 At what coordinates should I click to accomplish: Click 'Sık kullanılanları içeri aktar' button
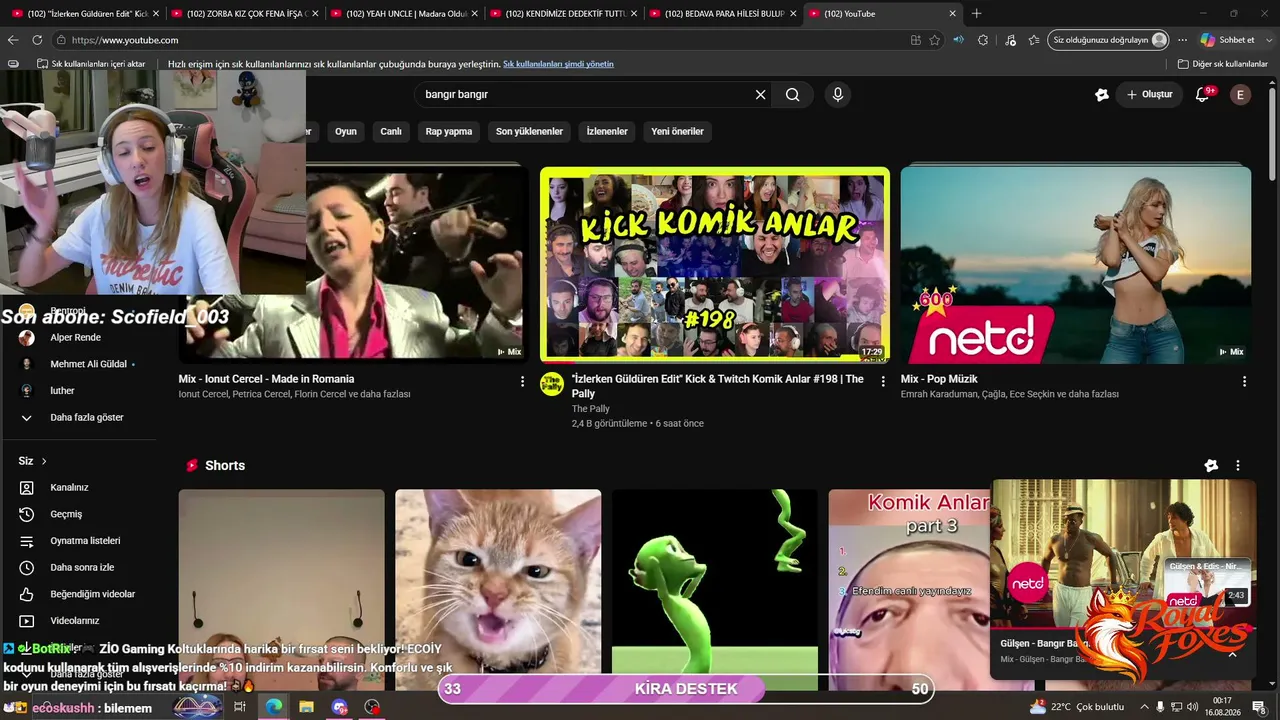pyautogui.click(x=91, y=64)
